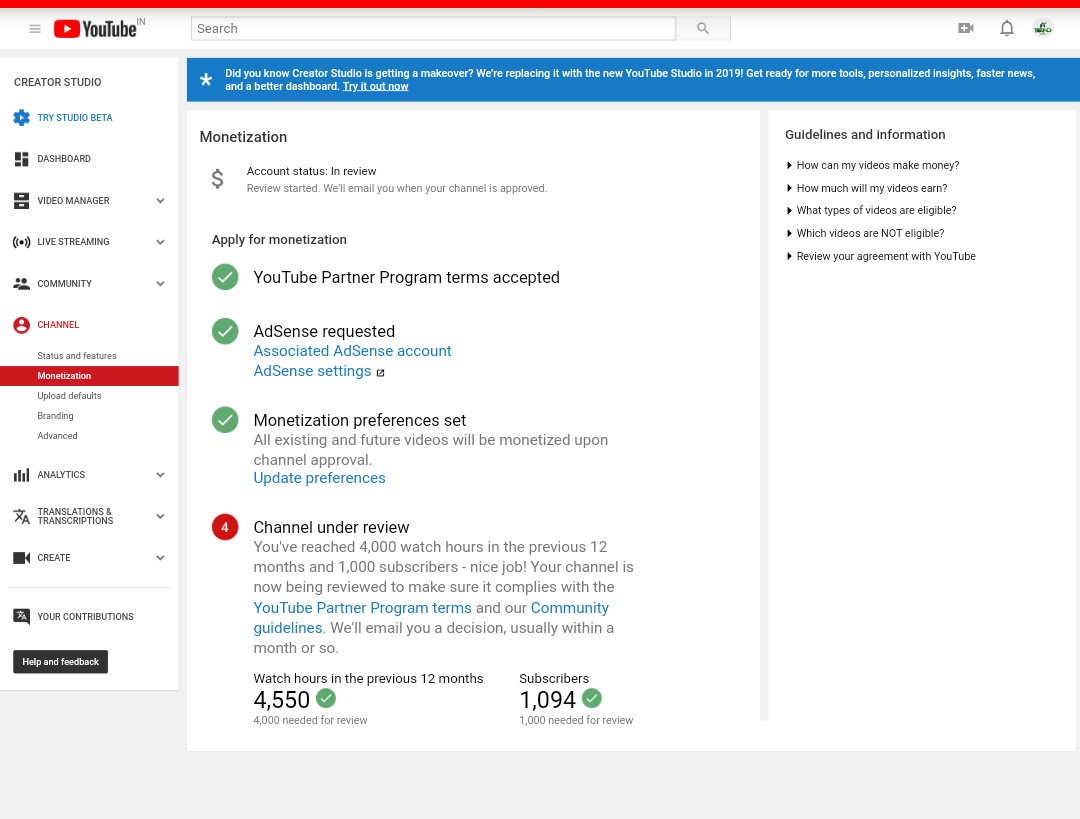1080x819 pixels.
Task: Open the hamburger guide menu
Action: click(34, 29)
